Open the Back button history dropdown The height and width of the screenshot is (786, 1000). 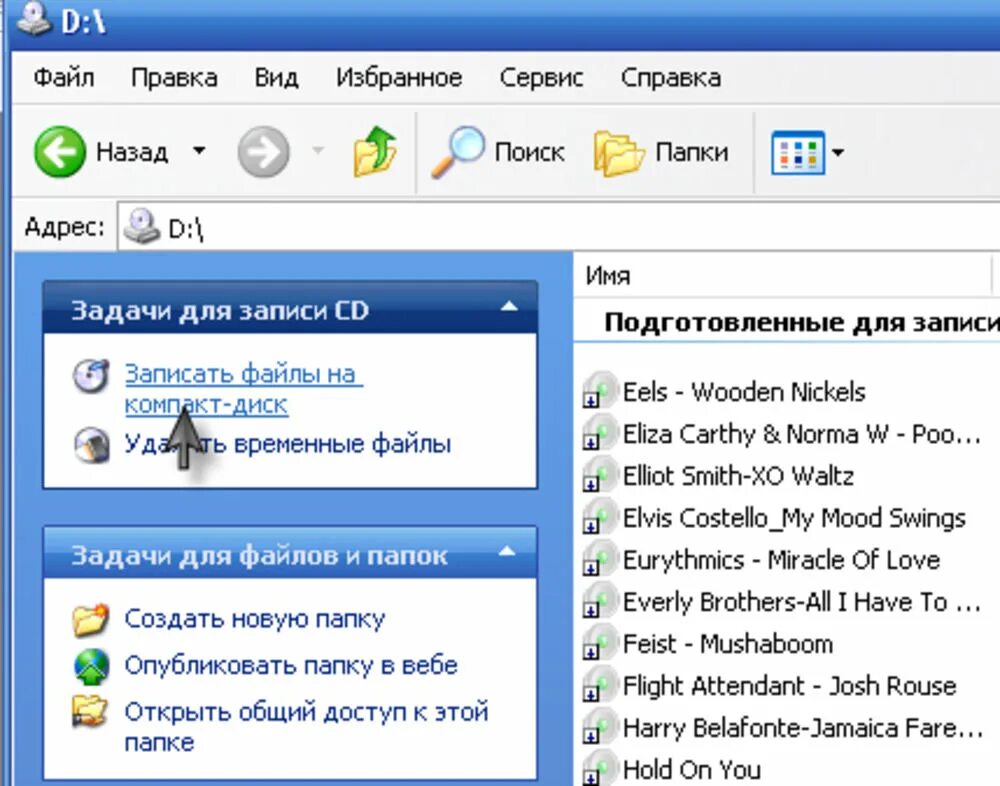(x=199, y=151)
